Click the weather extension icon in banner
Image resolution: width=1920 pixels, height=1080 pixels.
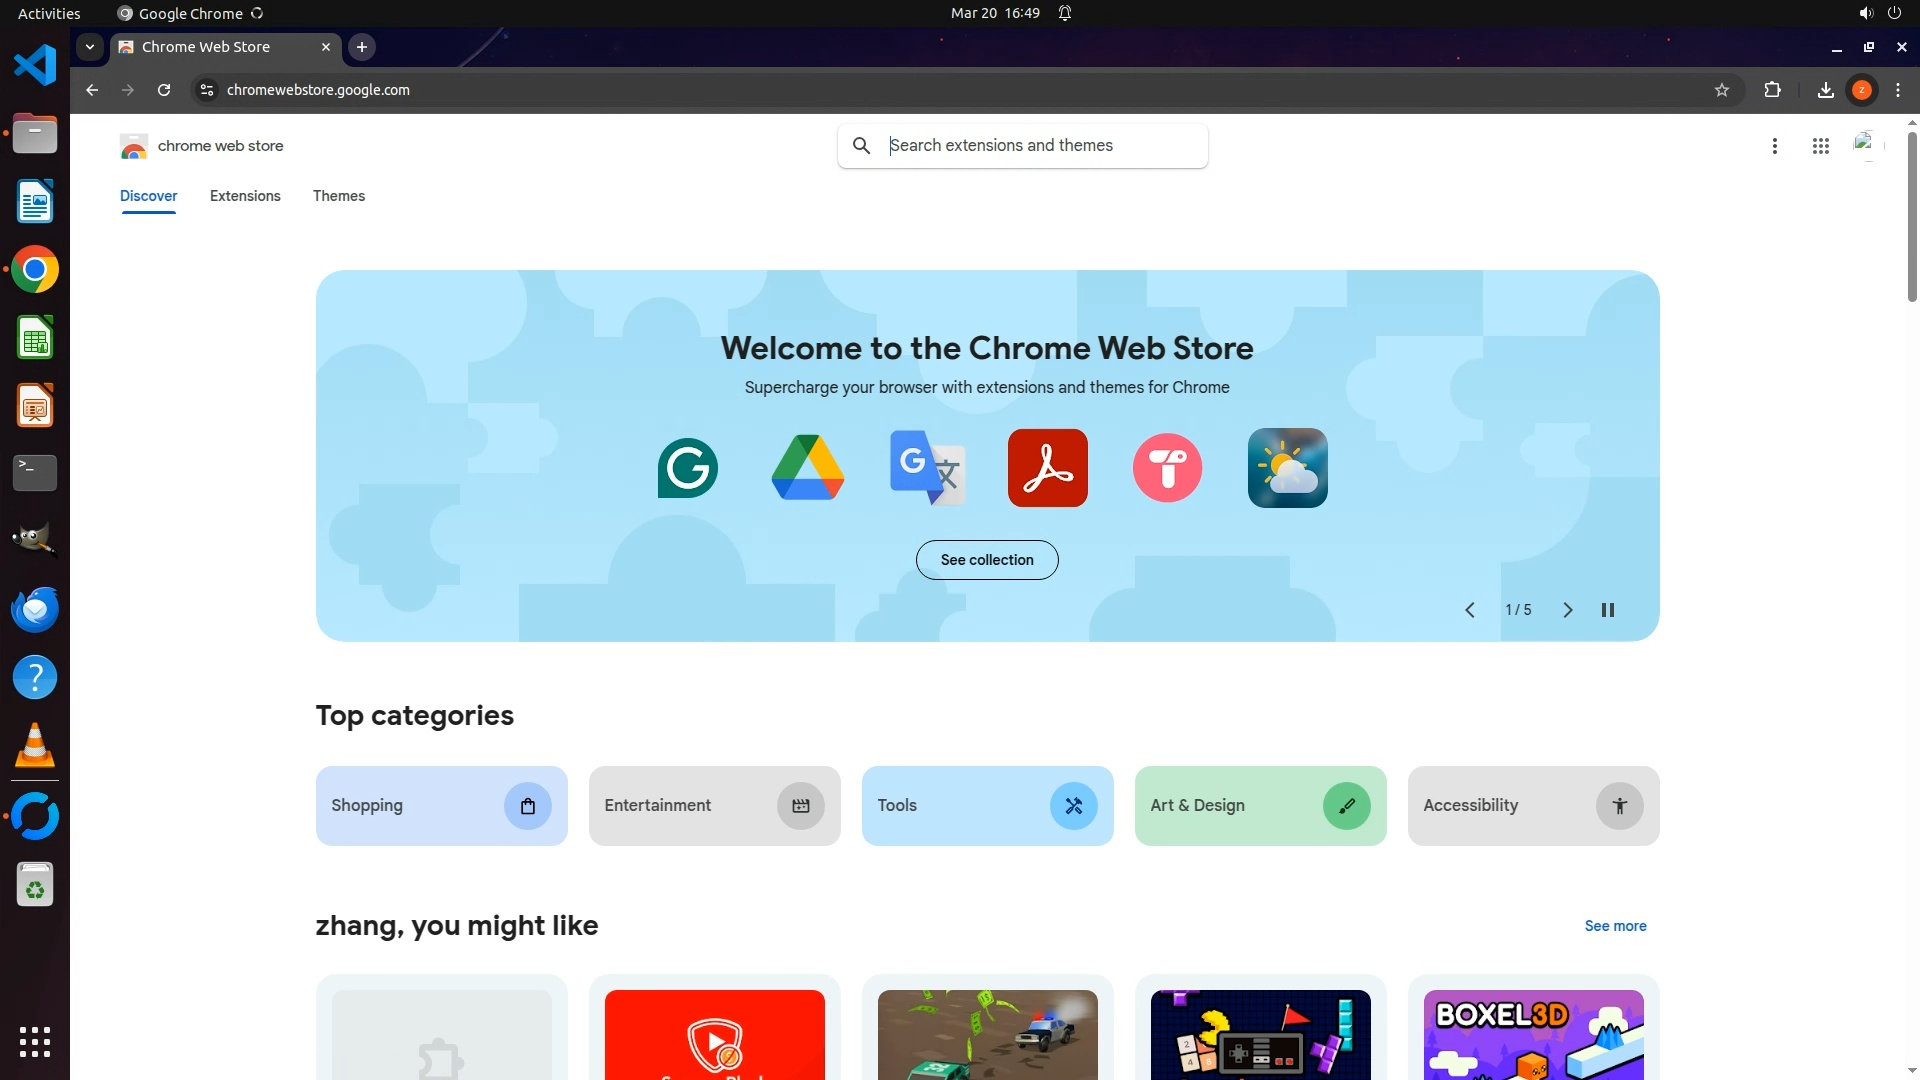1287,468
